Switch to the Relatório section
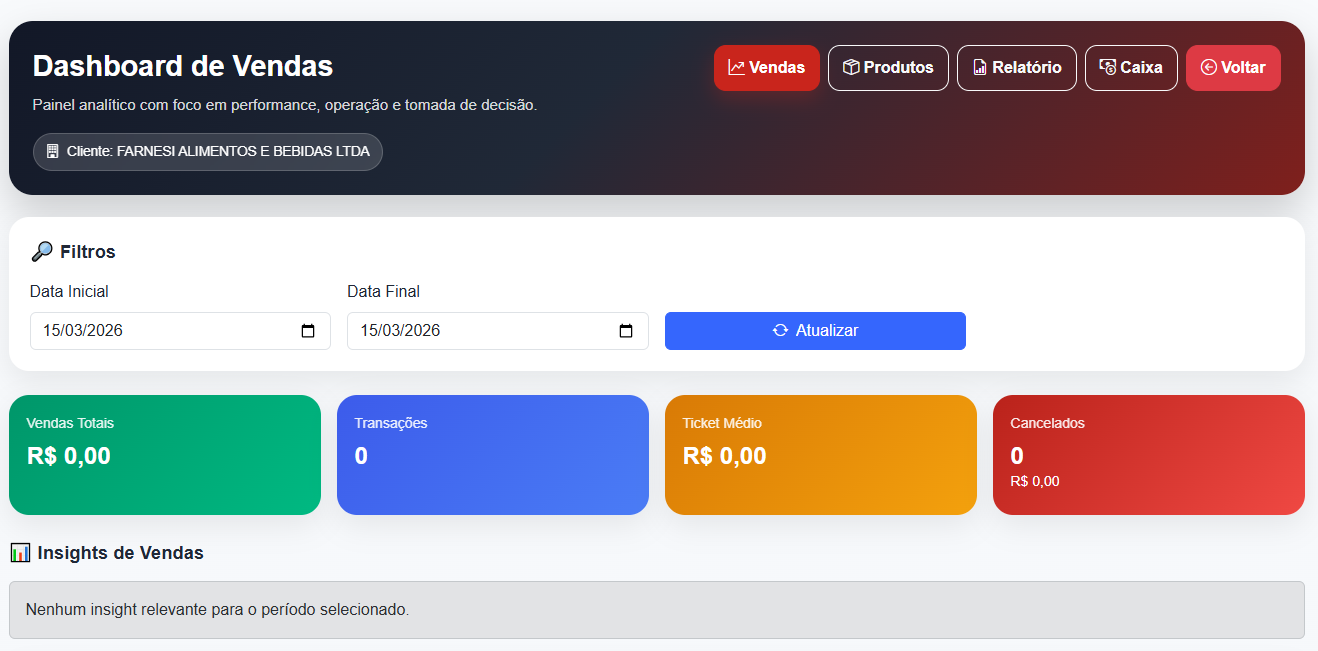Image resolution: width=1318 pixels, height=651 pixels. pyautogui.click(x=1016, y=67)
